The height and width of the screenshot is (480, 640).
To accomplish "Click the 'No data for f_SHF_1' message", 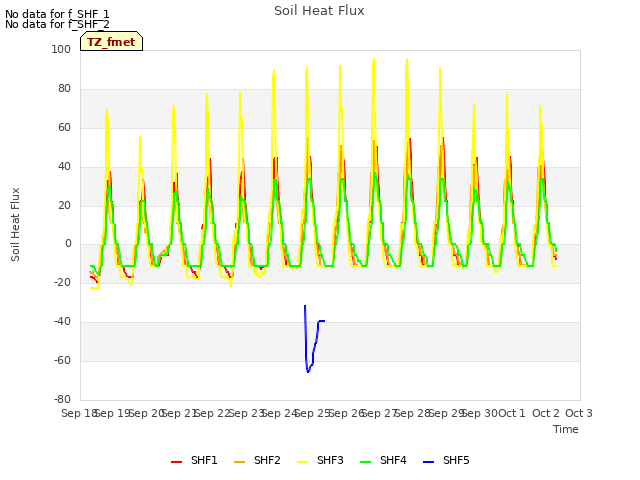I will (57, 14).
